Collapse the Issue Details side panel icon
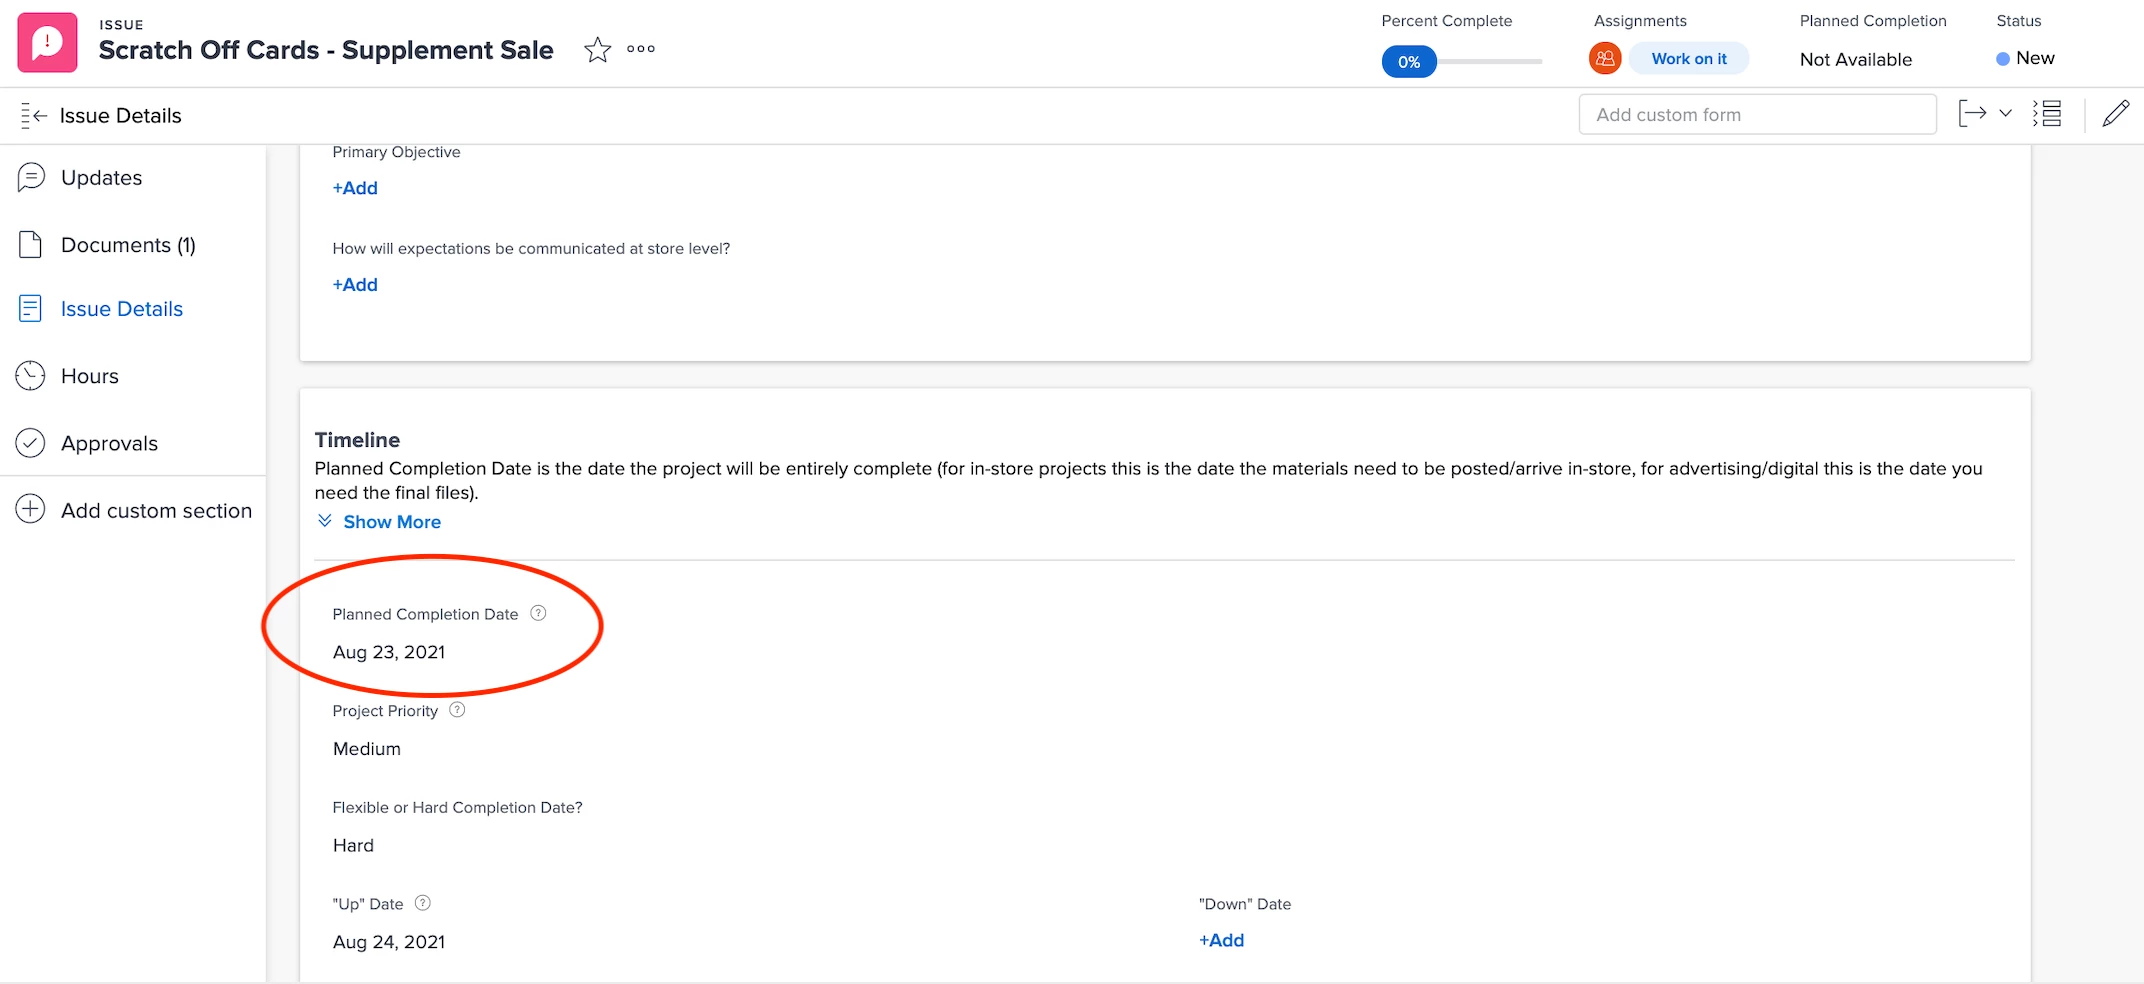 point(34,116)
